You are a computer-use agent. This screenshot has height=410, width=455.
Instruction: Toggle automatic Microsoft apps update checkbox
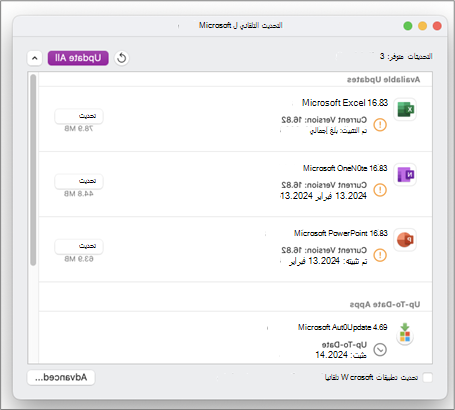[427, 377]
